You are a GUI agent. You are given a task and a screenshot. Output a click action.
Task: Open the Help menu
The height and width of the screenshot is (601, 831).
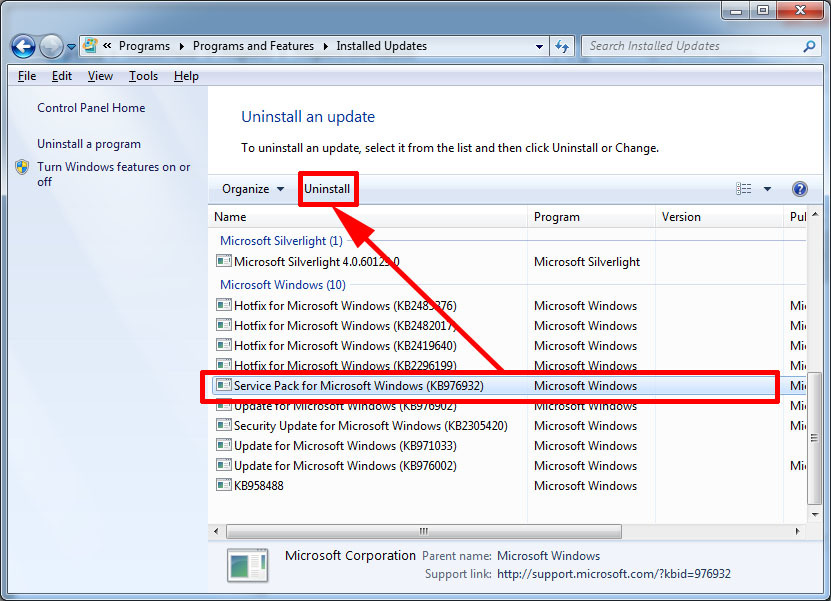(x=186, y=76)
